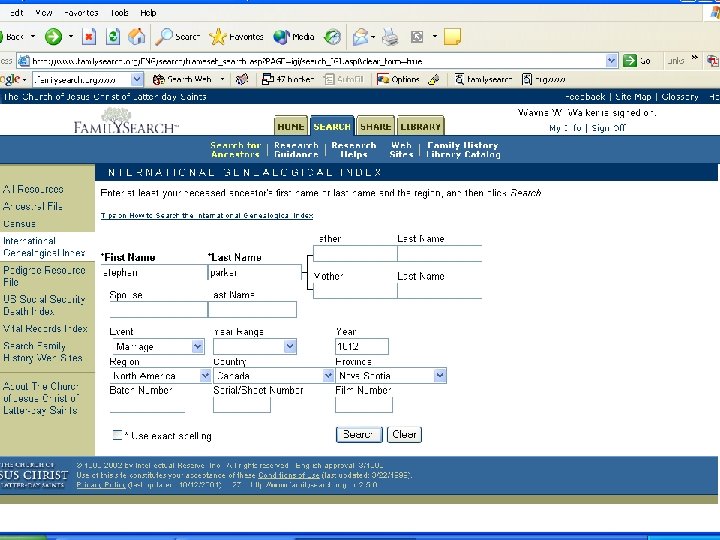Screen dimensions: 720x540
Task: Click the First Name input field
Action: (x=154, y=273)
